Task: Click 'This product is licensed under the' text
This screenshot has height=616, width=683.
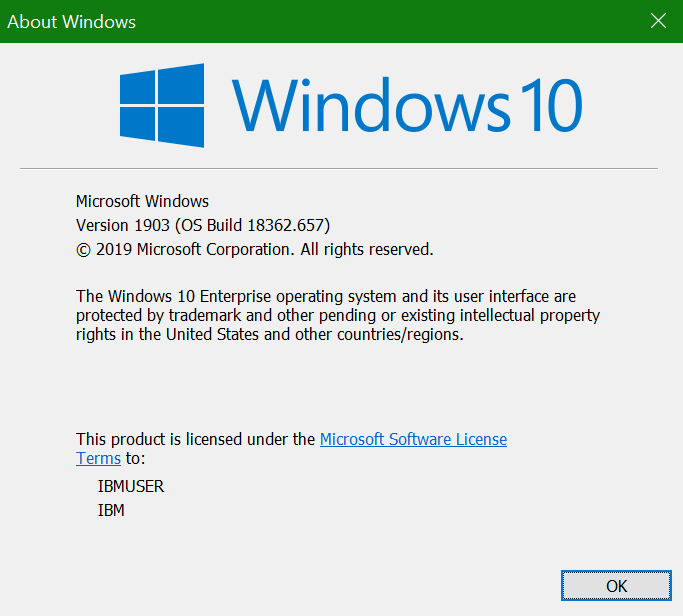Action: click(x=195, y=439)
